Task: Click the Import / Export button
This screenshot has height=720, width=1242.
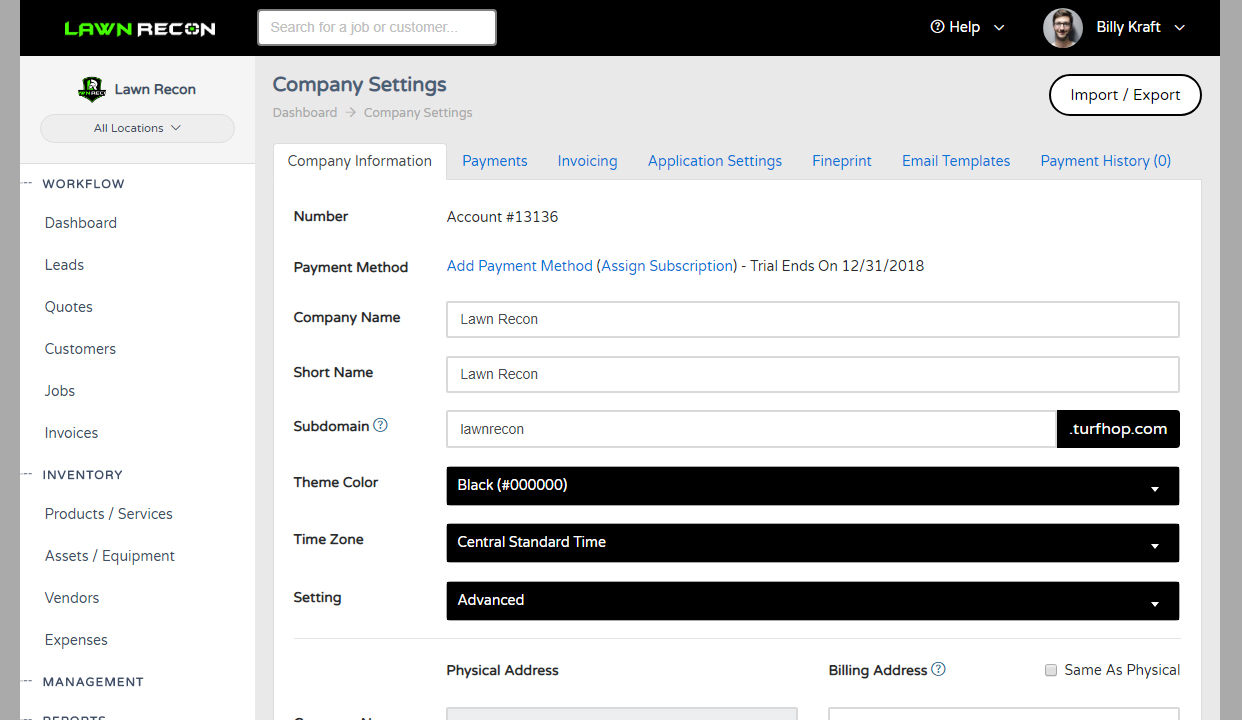Action: pos(1125,94)
